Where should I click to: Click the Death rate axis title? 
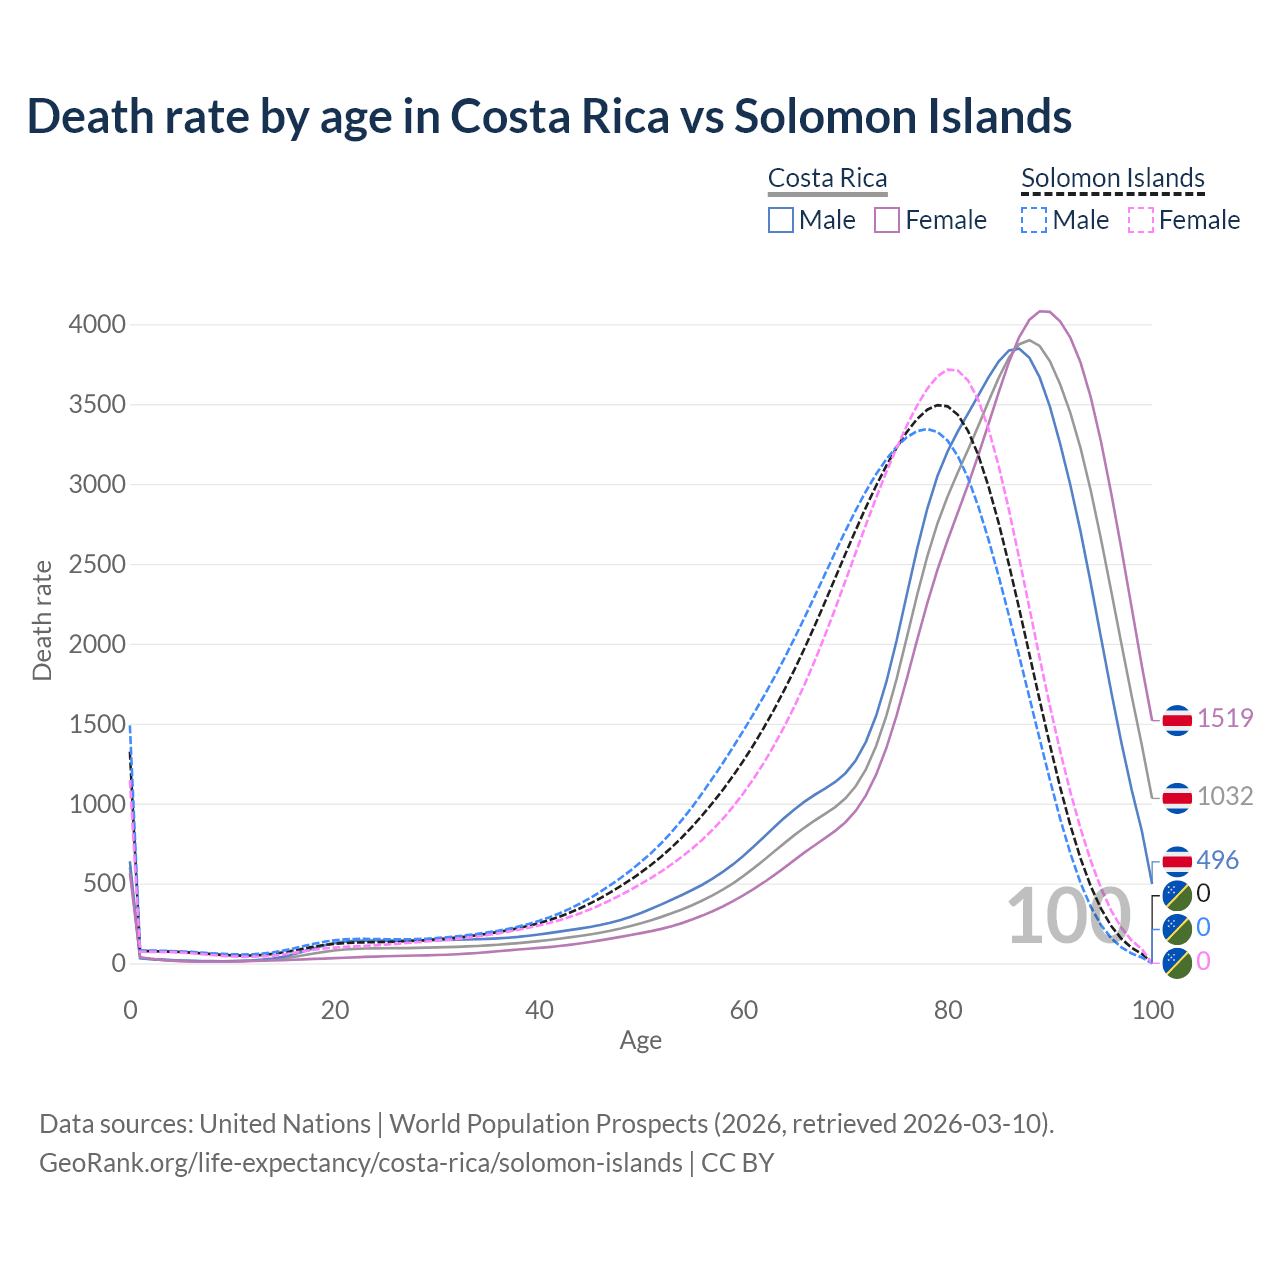42,621
